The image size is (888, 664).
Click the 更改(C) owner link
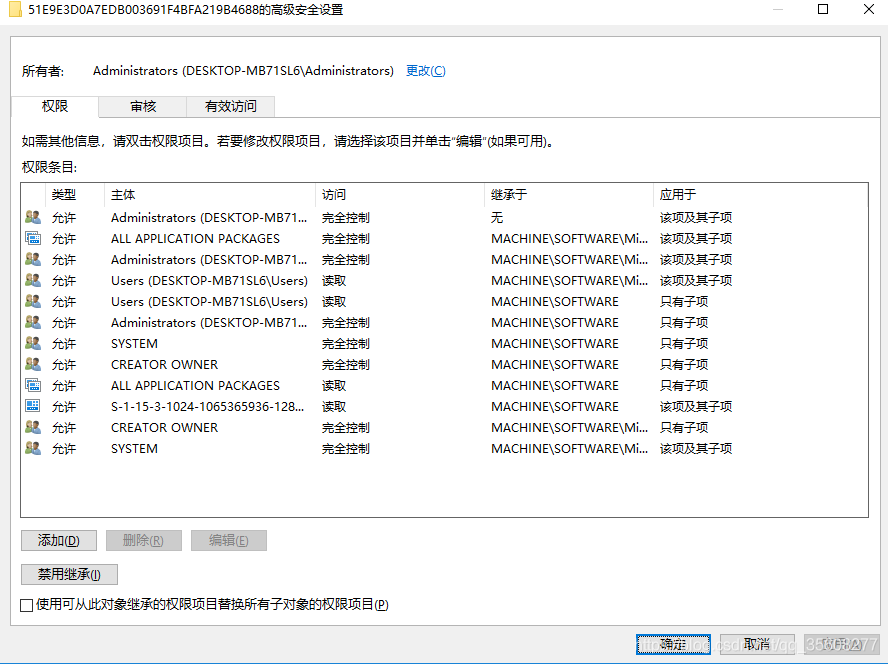click(426, 71)
